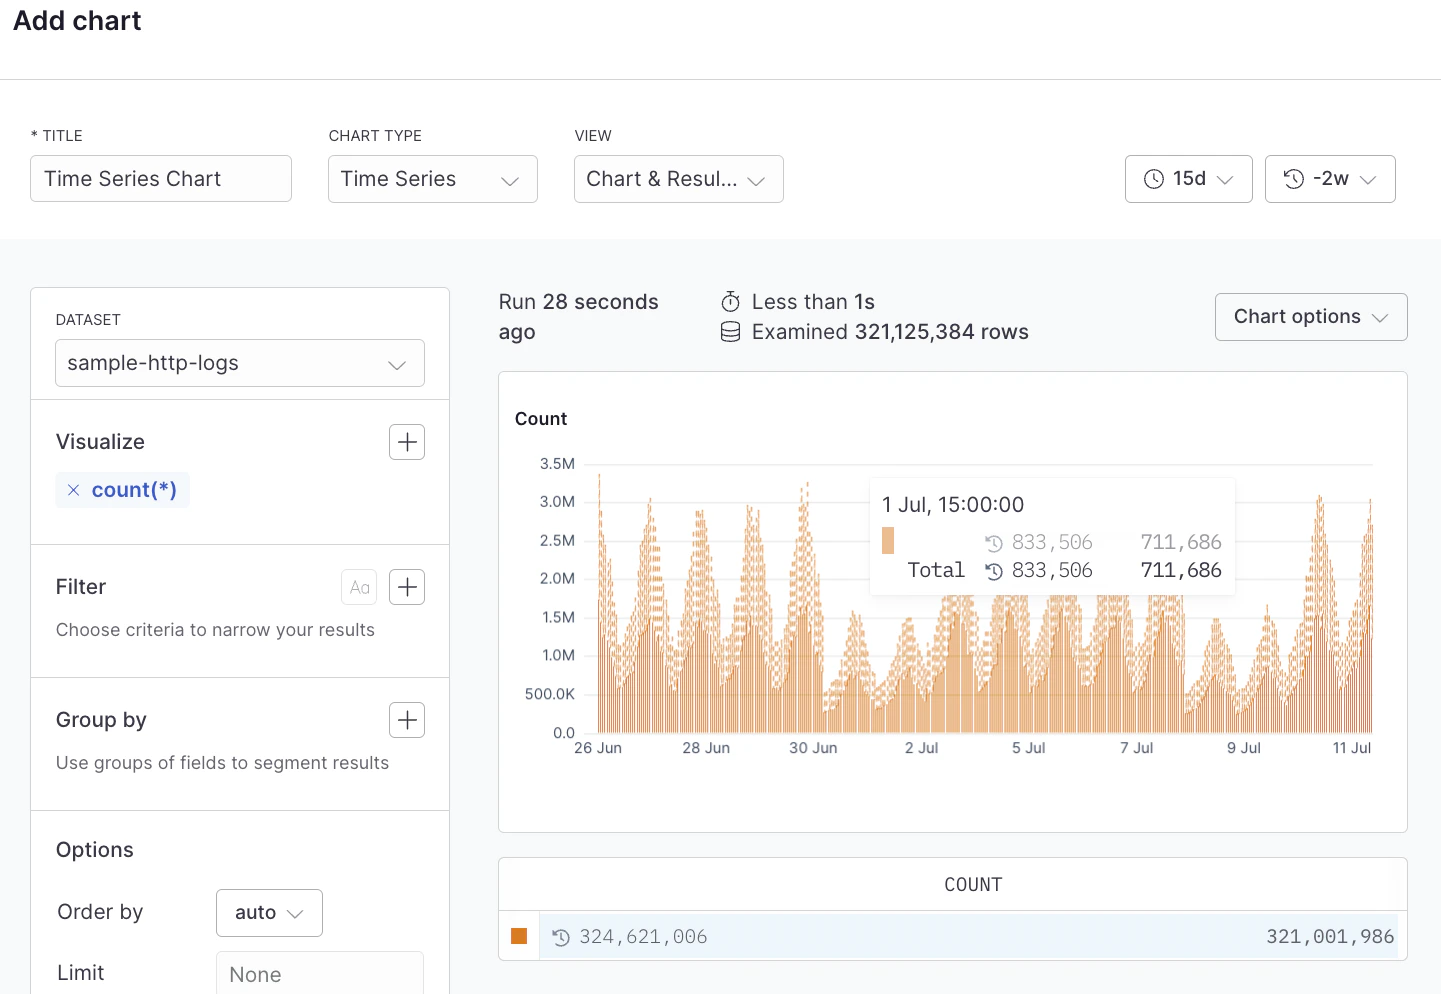Add a new Visualize clause with the plus icon
The height and width of the screenshot is (994, 1441).
tap(406, 441)
